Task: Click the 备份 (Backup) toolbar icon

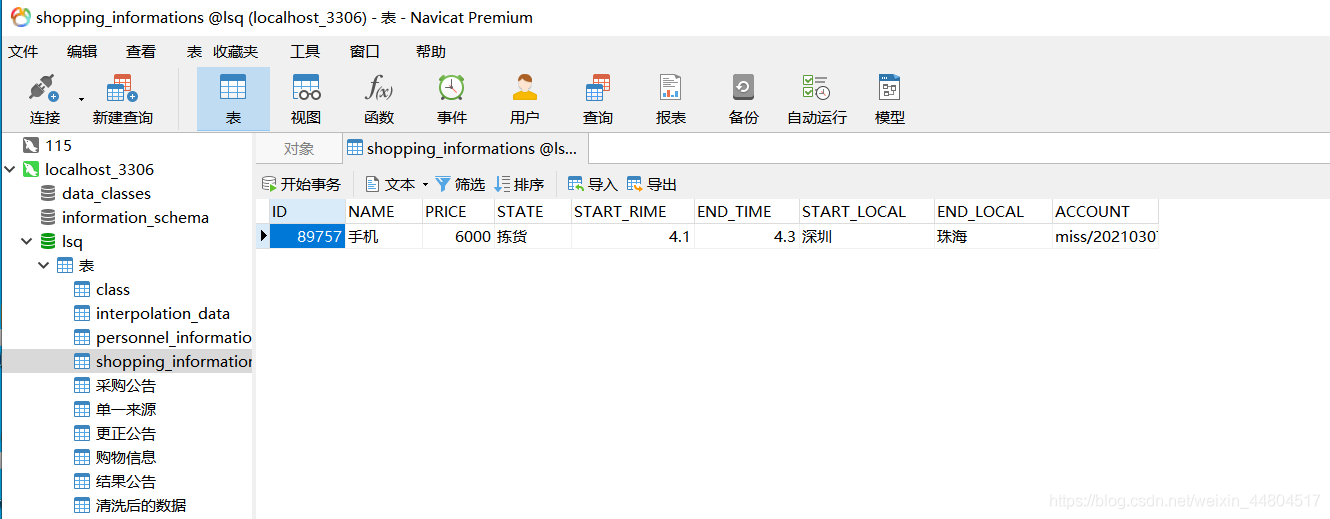Action: pos(743,99)
